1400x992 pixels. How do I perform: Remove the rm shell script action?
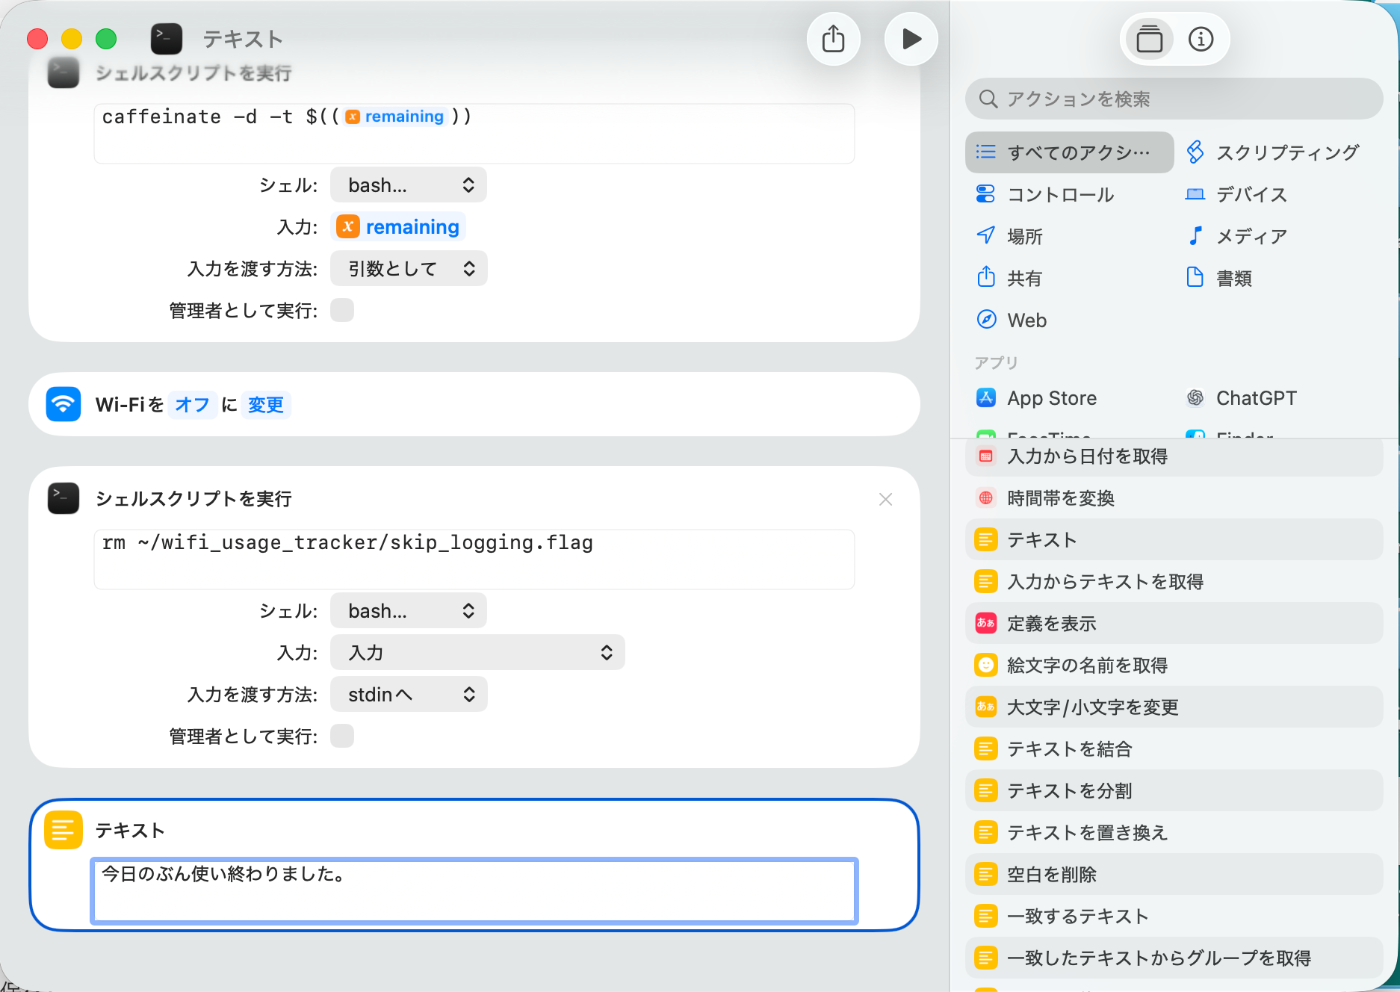click(885, 499)
